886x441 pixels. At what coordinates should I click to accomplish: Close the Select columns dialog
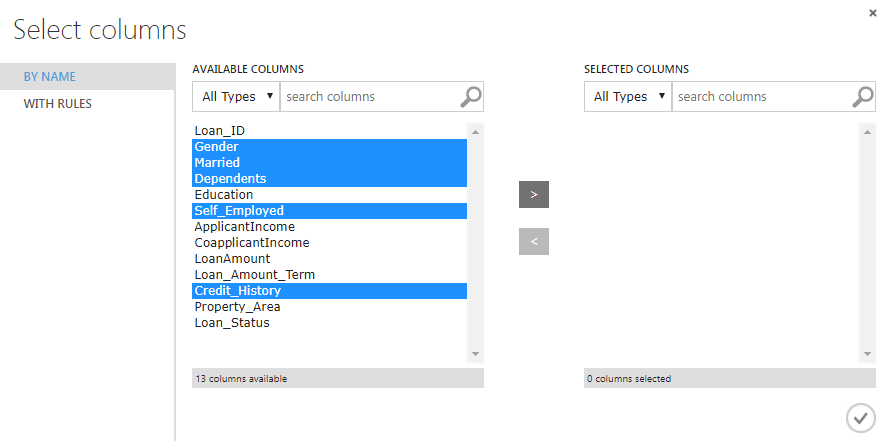coord(875,11)
